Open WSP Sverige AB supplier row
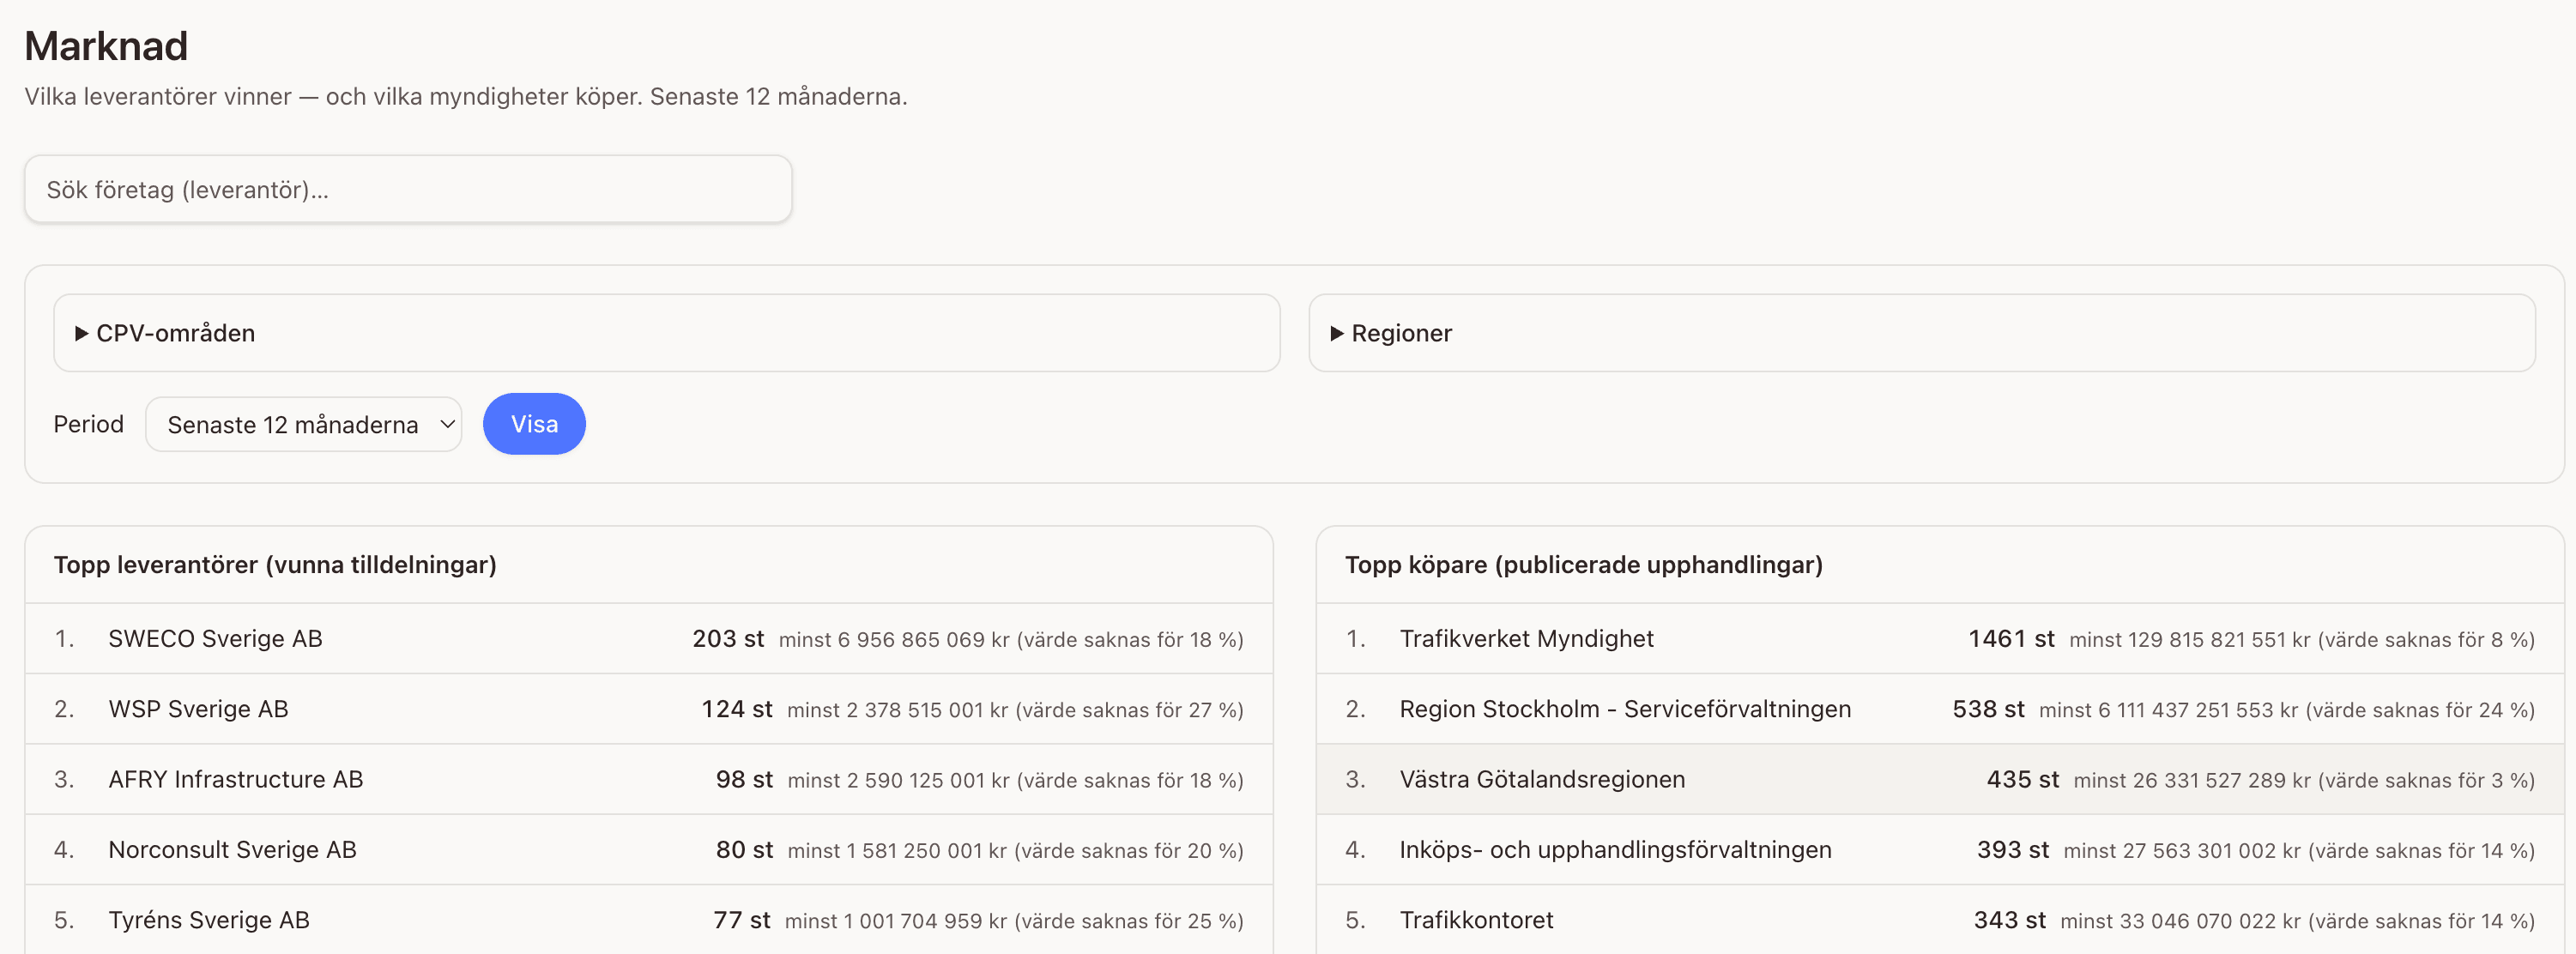This screenshot has height=954, width=2576. 649,709
